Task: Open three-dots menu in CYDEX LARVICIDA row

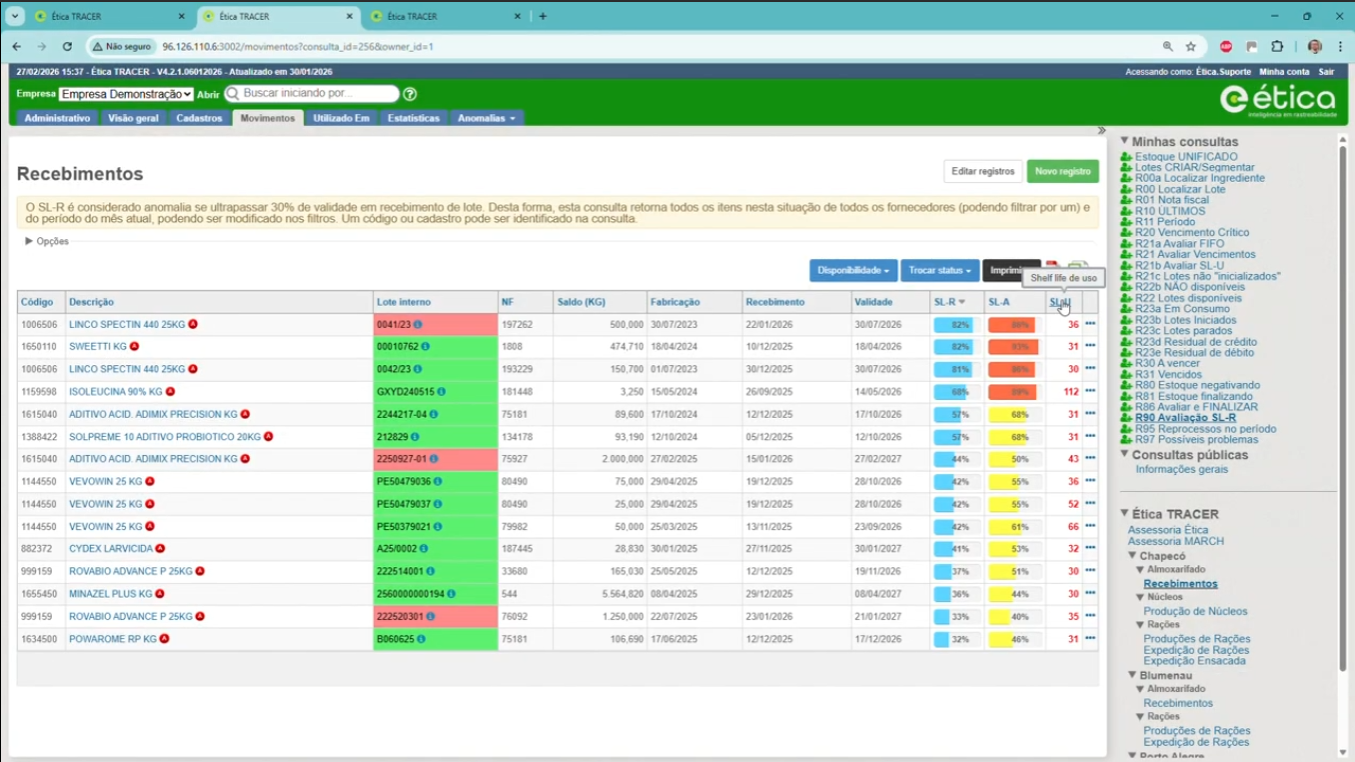Action: click(1090, 548)
